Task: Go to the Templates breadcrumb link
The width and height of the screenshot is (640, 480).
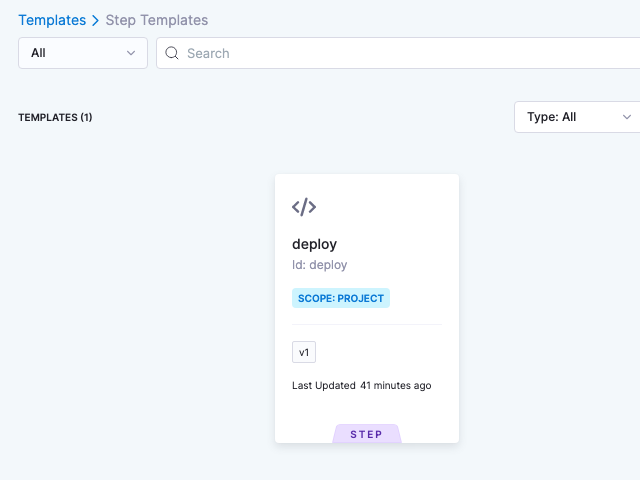Action: coord(52,20)
